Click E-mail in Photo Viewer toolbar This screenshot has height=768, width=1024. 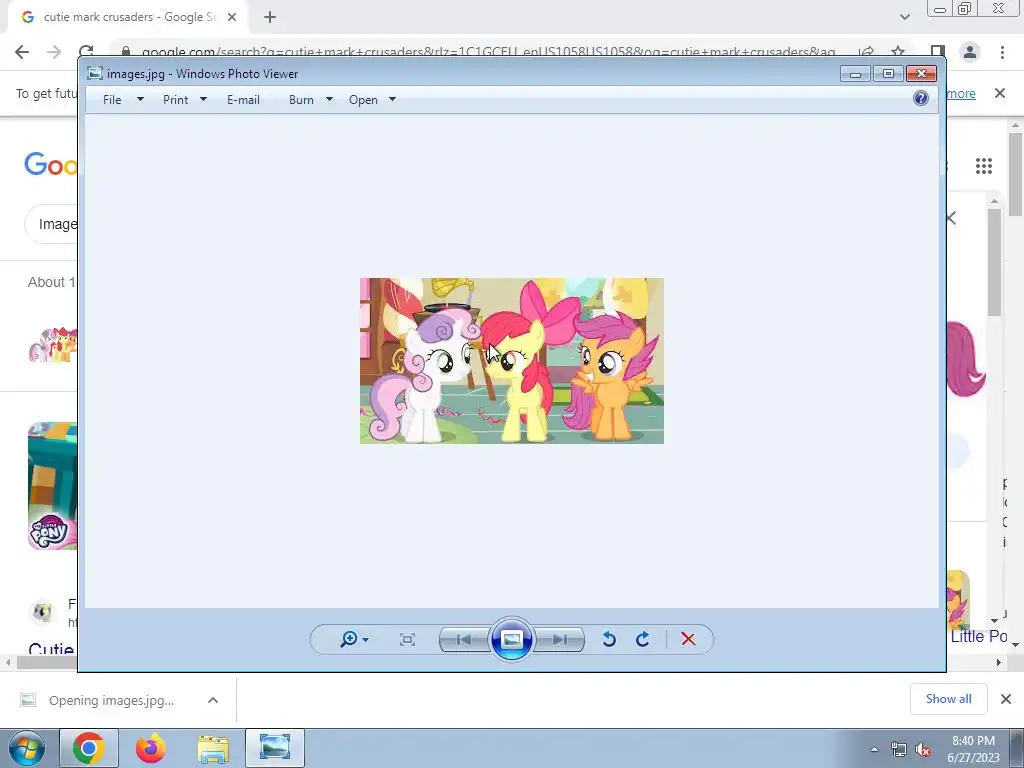point(244,100)
